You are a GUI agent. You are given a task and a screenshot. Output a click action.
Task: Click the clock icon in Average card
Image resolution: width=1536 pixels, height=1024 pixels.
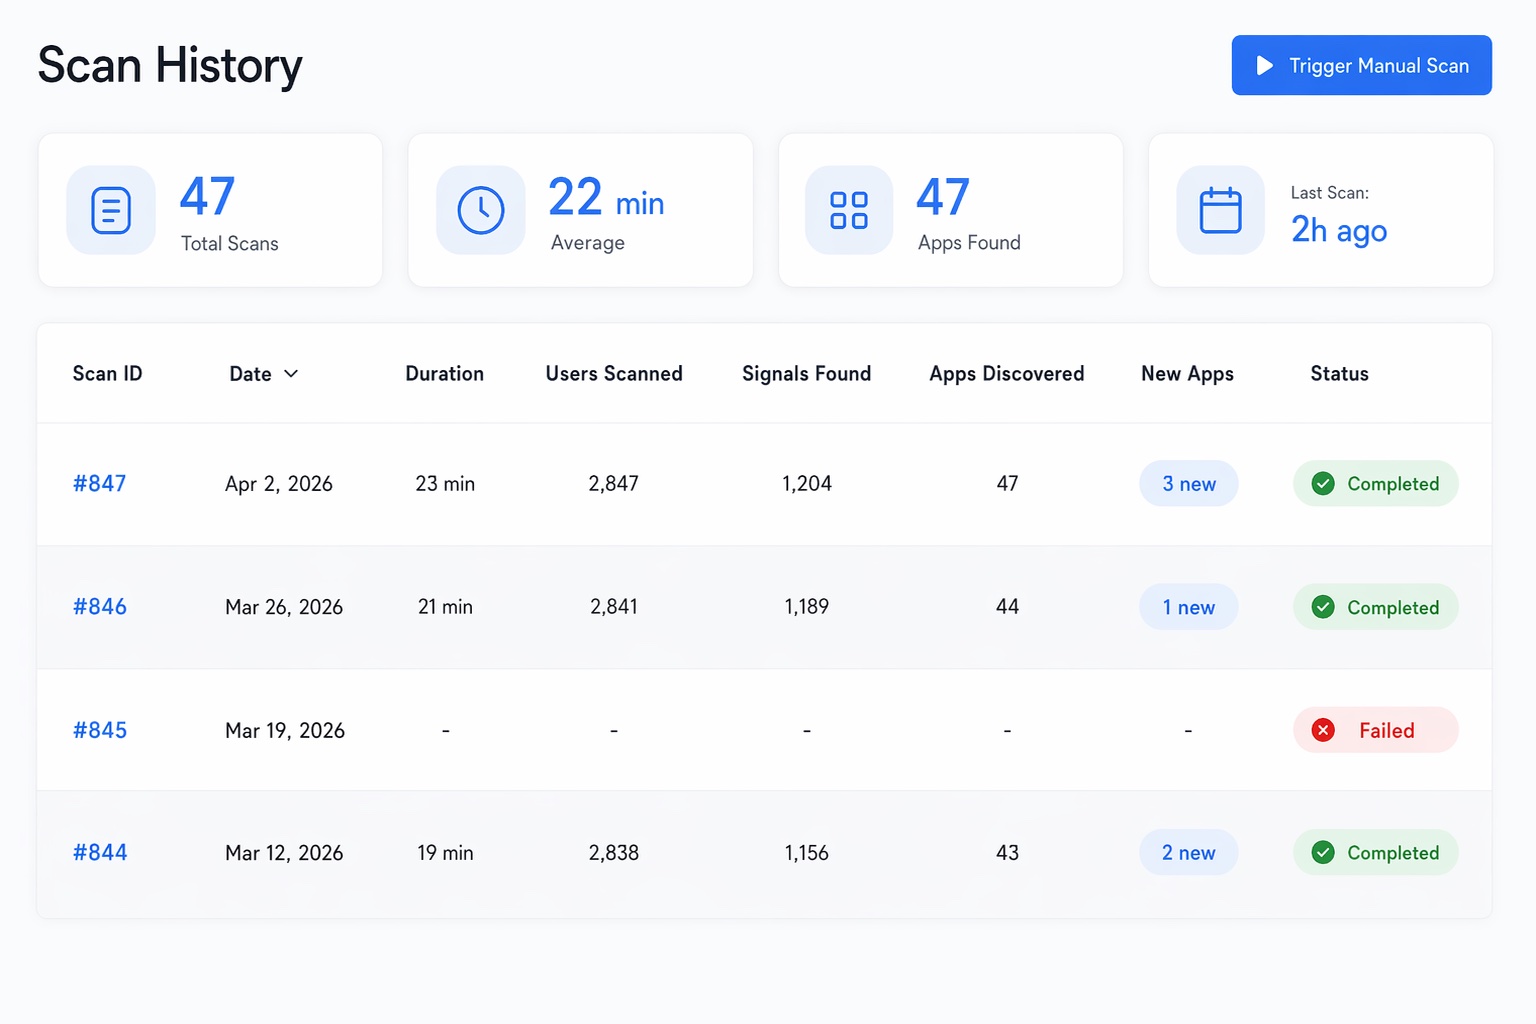(x=481, y=210)
